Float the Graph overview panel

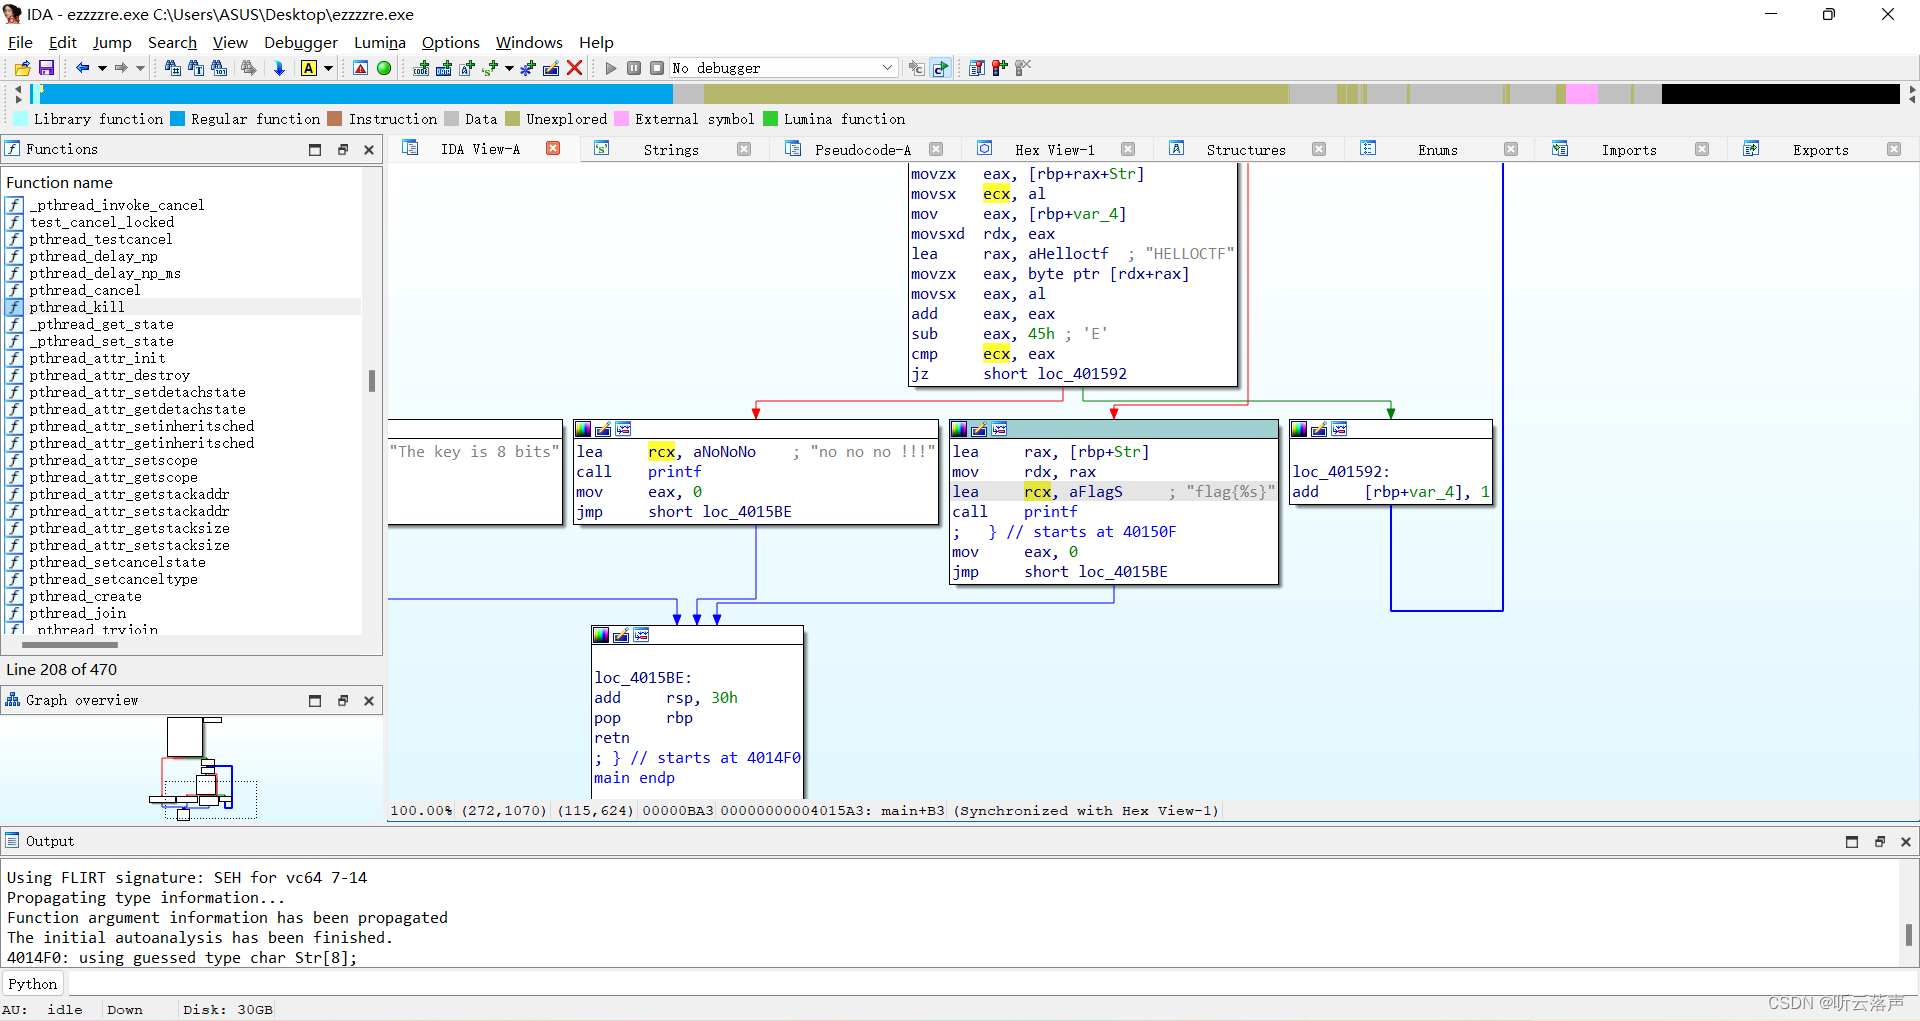342,701
